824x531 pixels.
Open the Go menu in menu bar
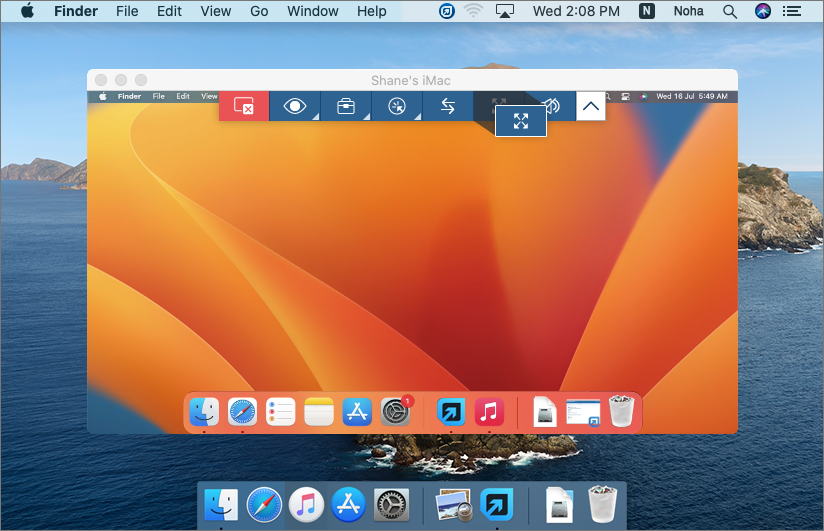[x=259, y=11]
